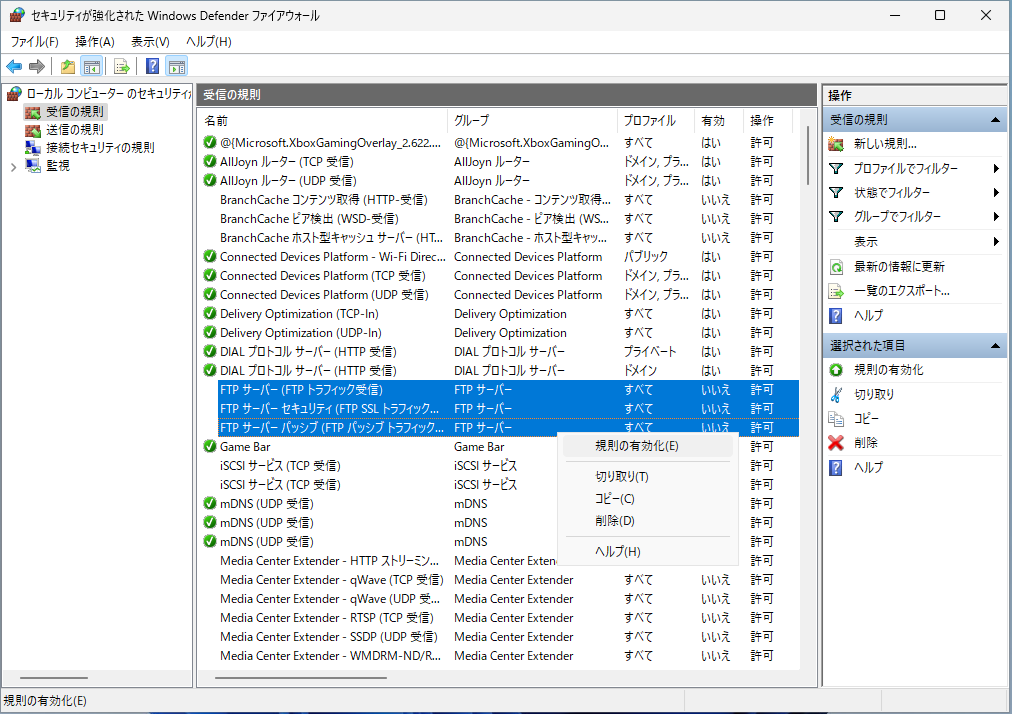Open the 操作(A) menu
Image resolution: width=1012 pixels, height=714 pixels.
click(95, 42)
